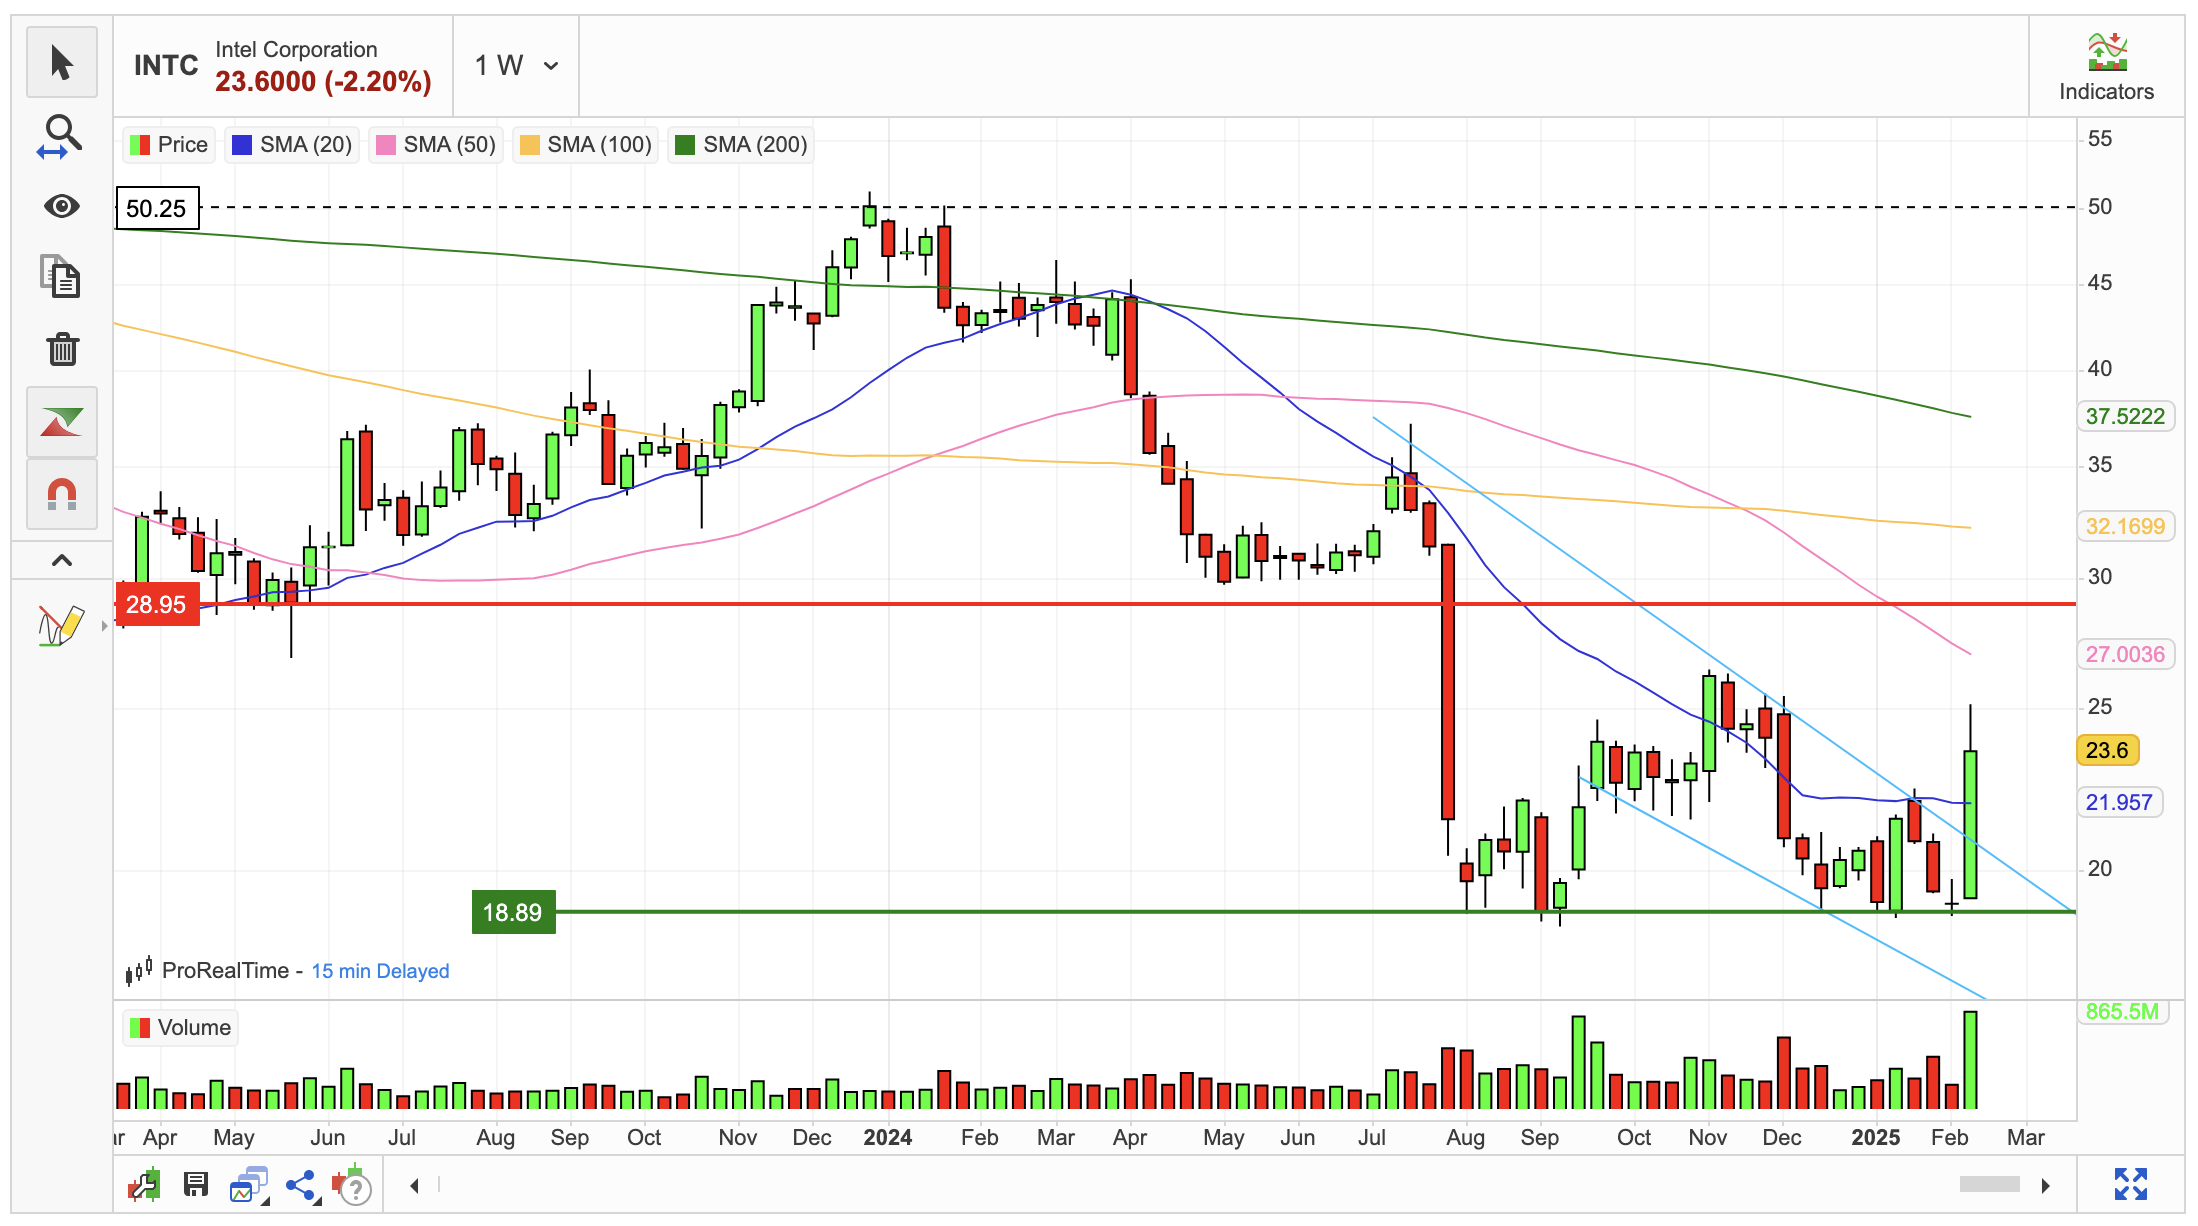The image size is (2198, 1226).
Task: Click the 2024 label on the time axis
Action: [x=887, y=1138]
